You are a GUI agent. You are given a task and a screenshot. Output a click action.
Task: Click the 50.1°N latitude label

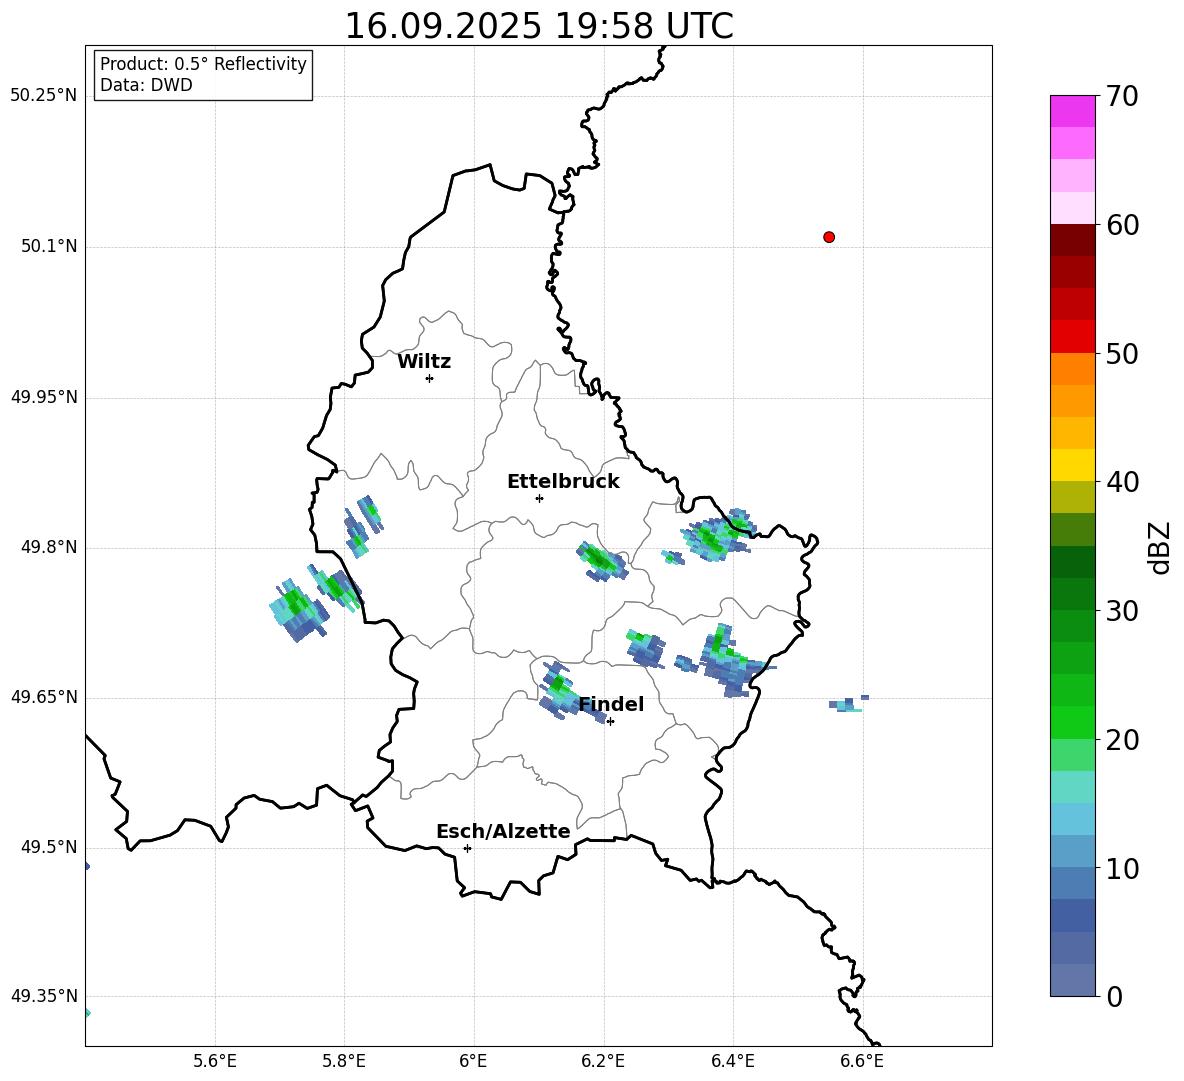click(x=49, y=247)
